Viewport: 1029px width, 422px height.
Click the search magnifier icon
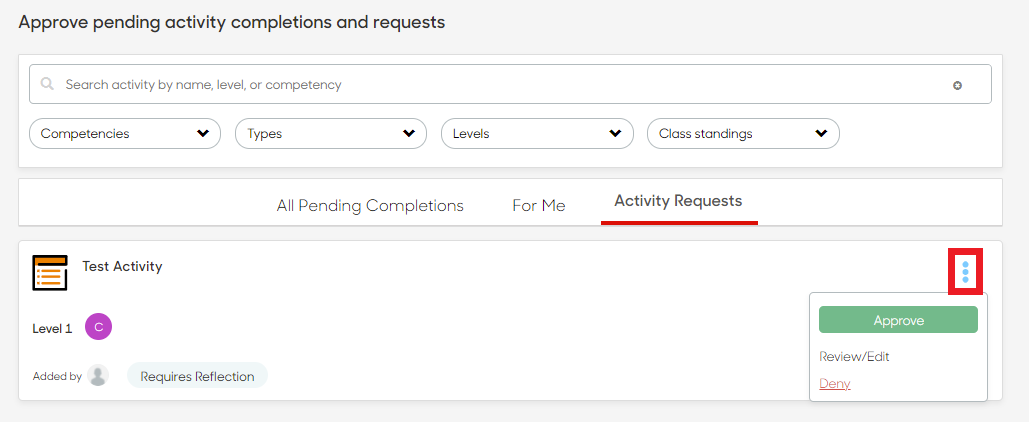coord(47,84)
